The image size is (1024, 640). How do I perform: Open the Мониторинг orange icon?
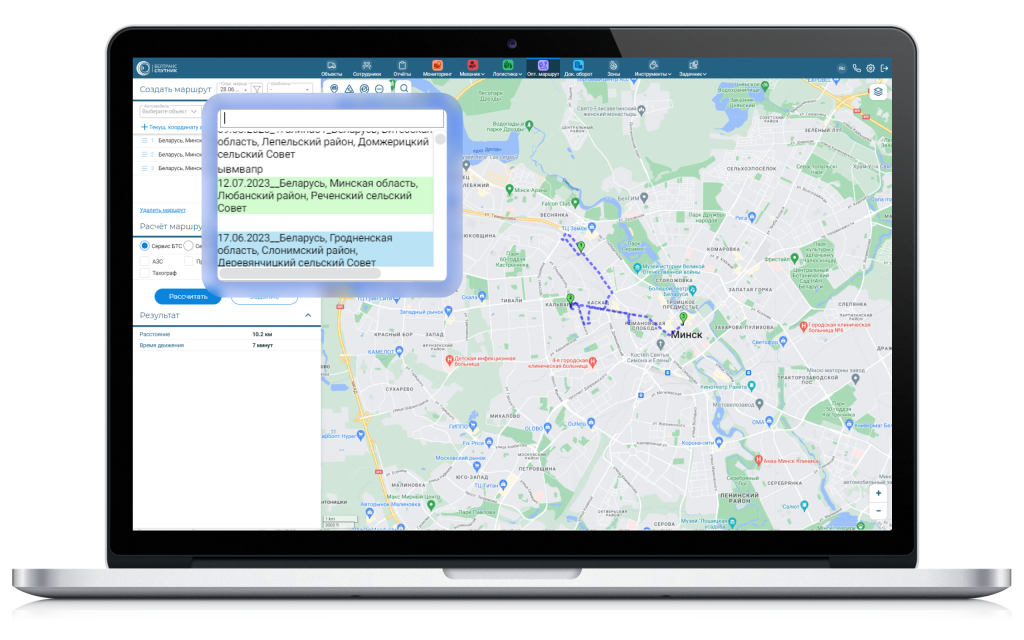[437, 66]
